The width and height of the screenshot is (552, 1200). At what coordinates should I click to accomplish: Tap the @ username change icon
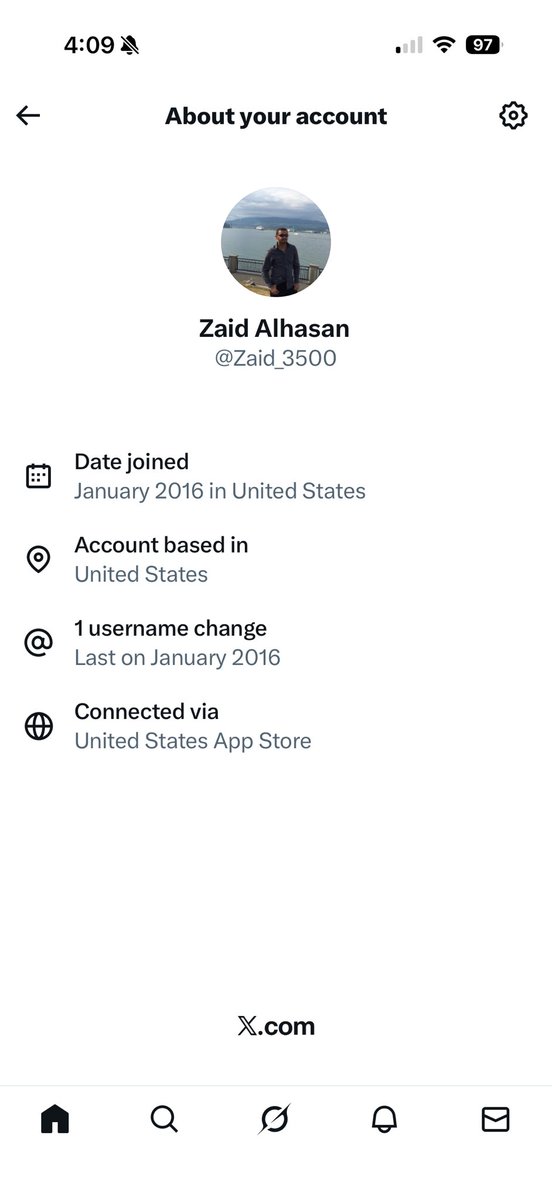(38, 642)
